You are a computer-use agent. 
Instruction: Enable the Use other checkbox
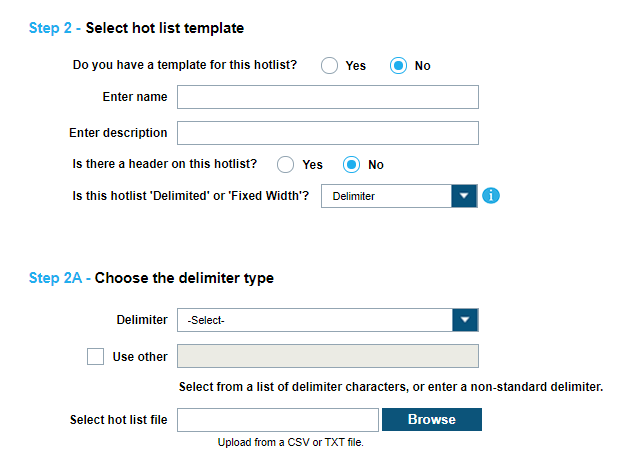(x=96, y=356)
